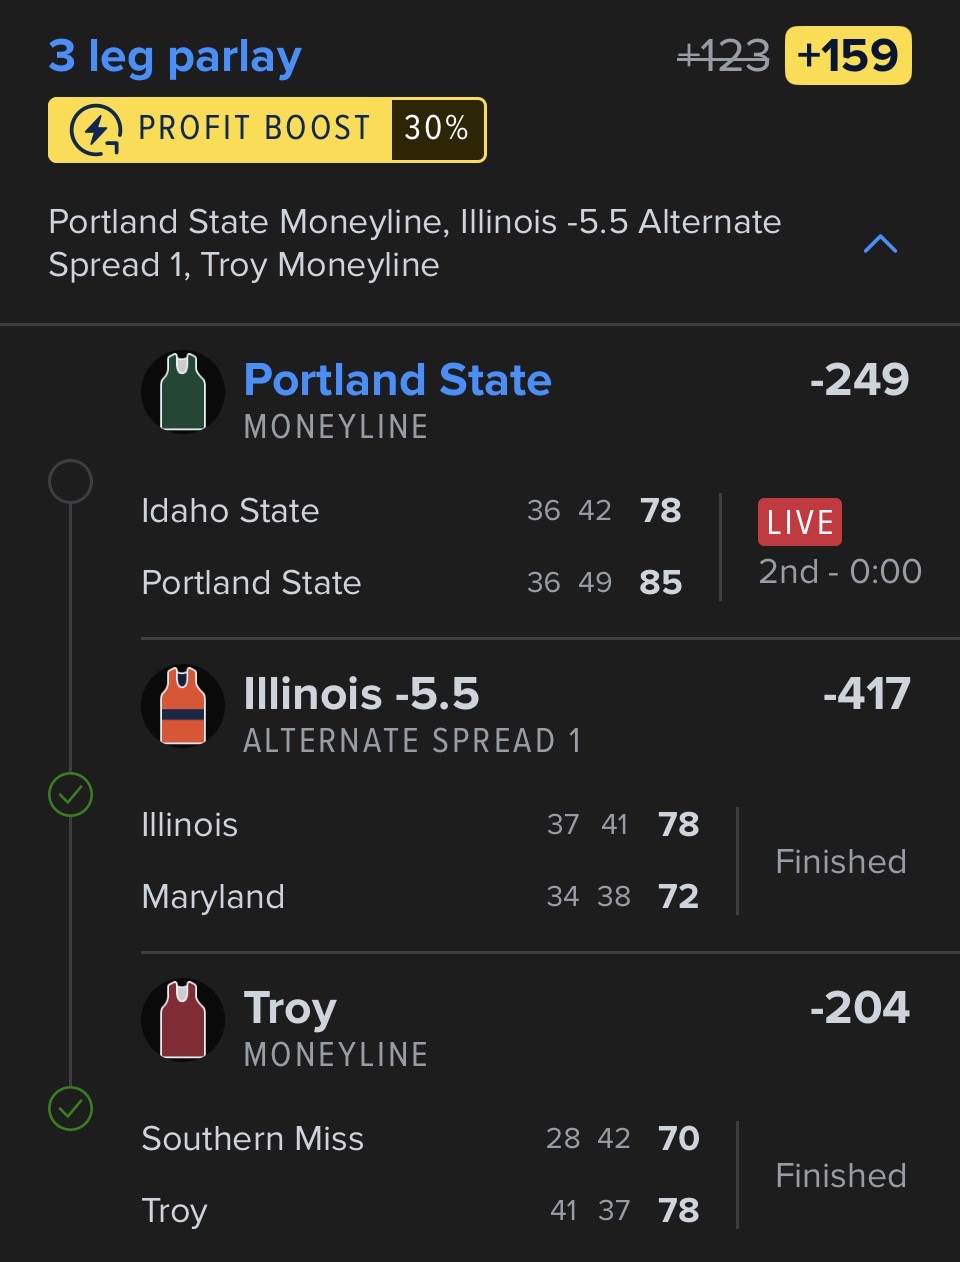Open the Portland State moneyline link
960x1262 pixels.
(397, 380)
